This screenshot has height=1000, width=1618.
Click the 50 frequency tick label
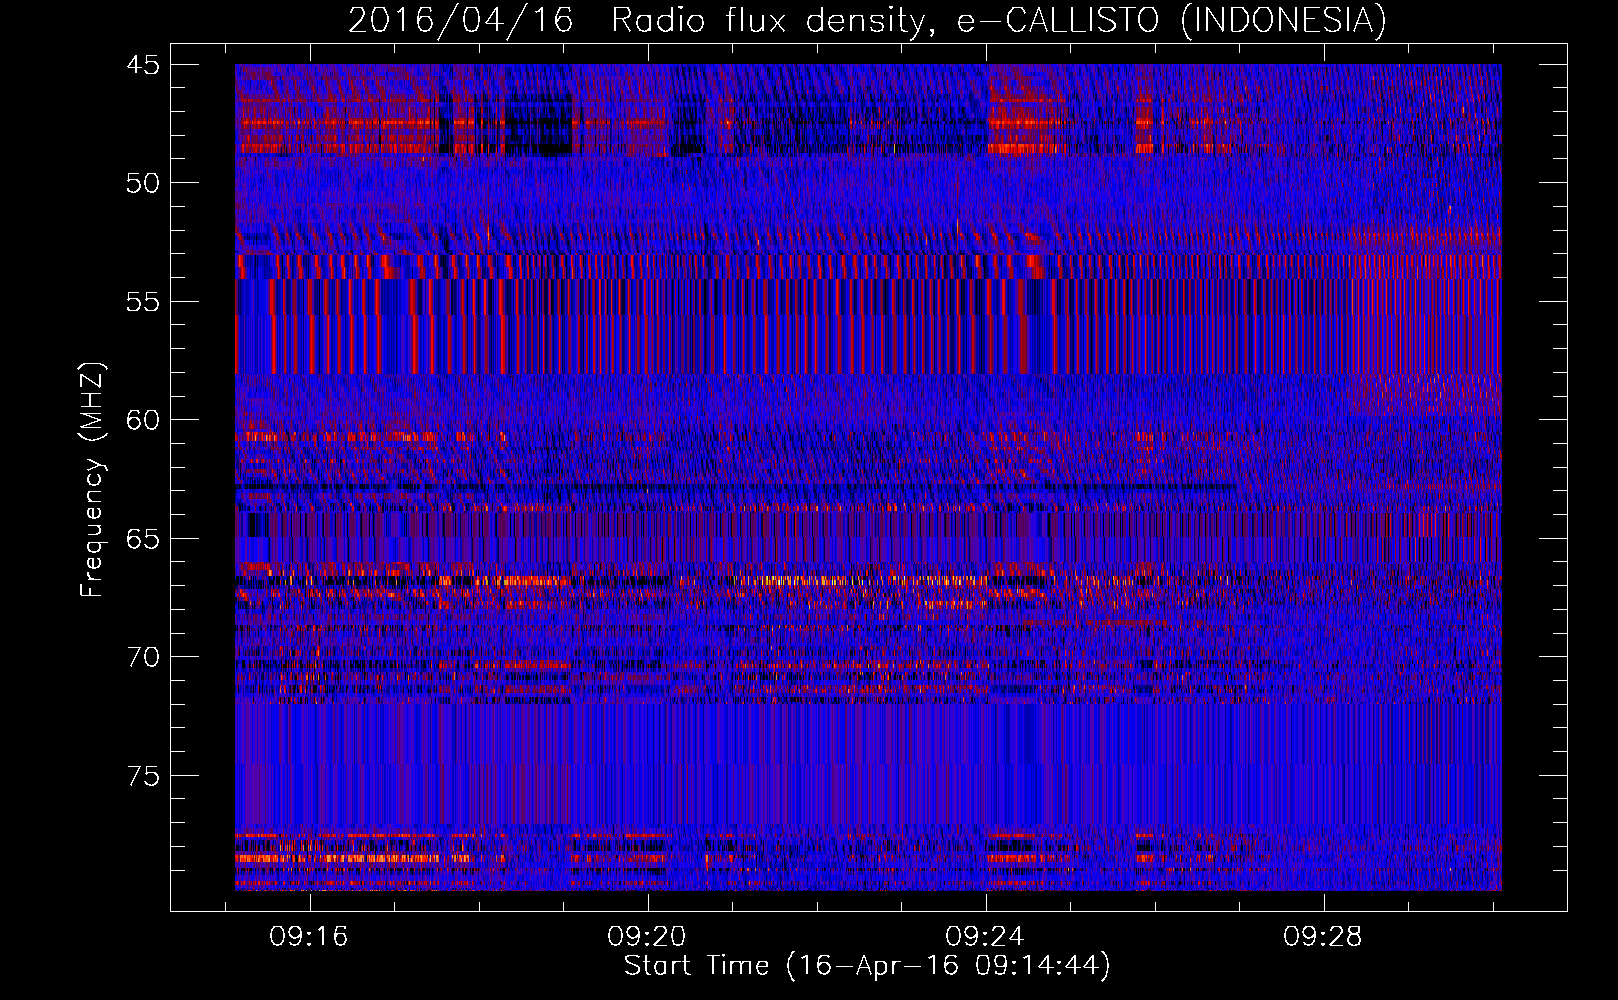(143, 183)
